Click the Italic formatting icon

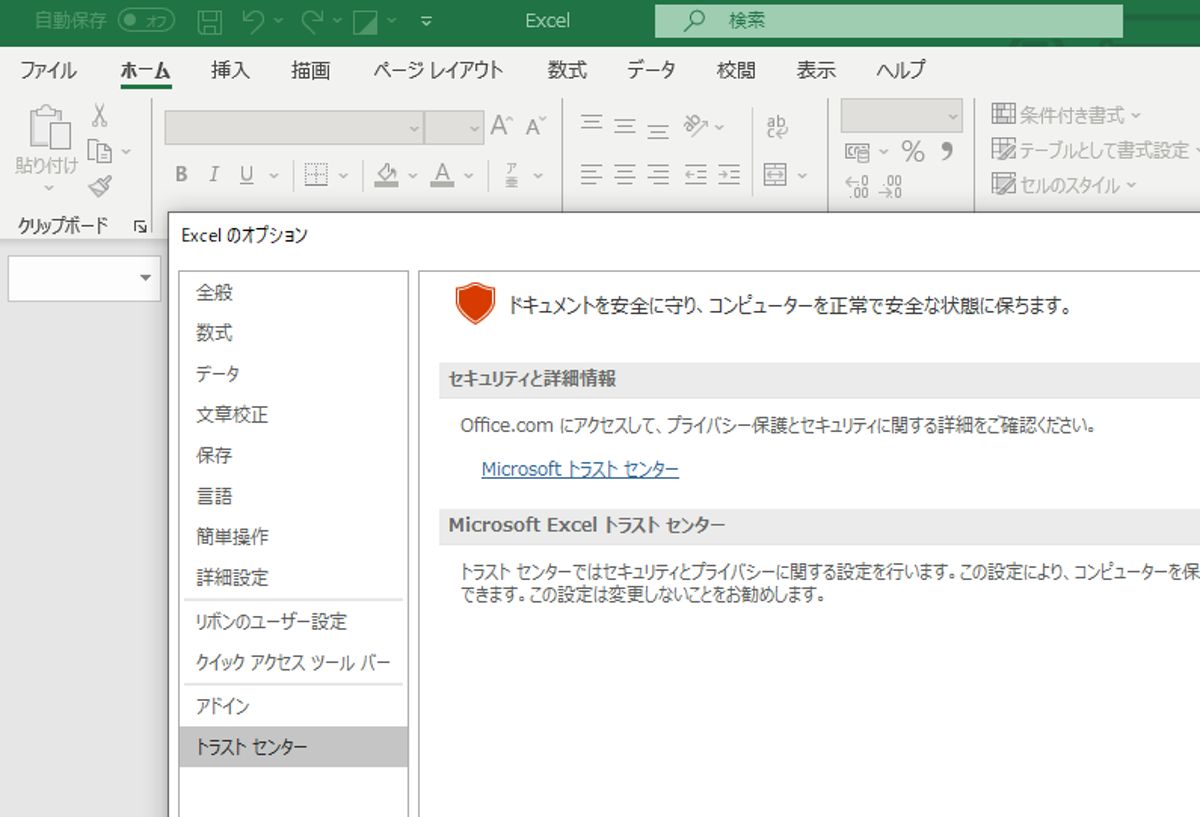(213, 175)
